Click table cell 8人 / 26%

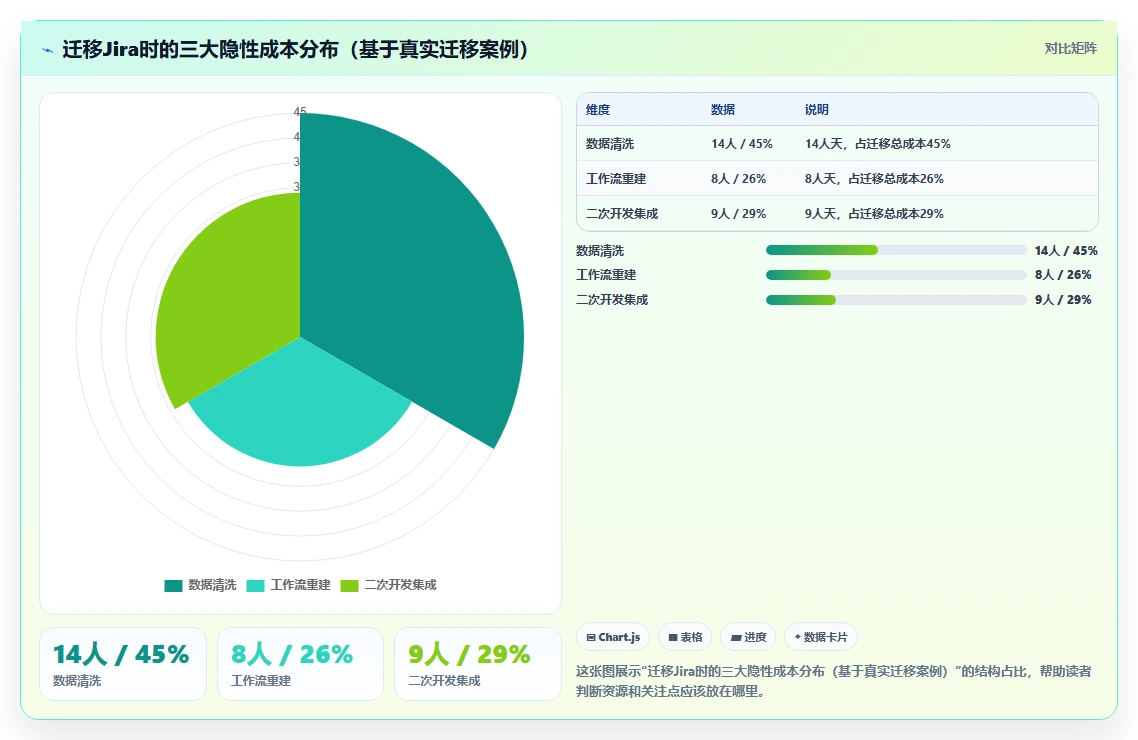tap(738, 178)
